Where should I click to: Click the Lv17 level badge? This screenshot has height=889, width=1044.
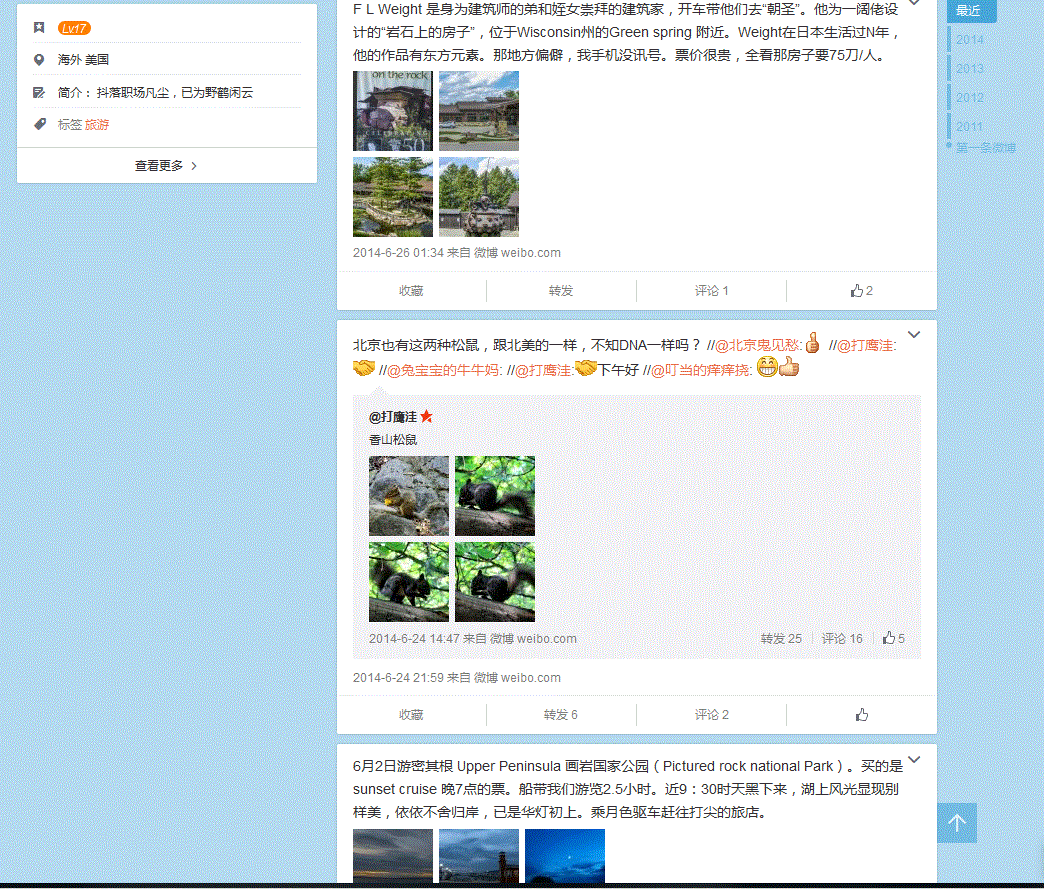(x=74, y=28)
